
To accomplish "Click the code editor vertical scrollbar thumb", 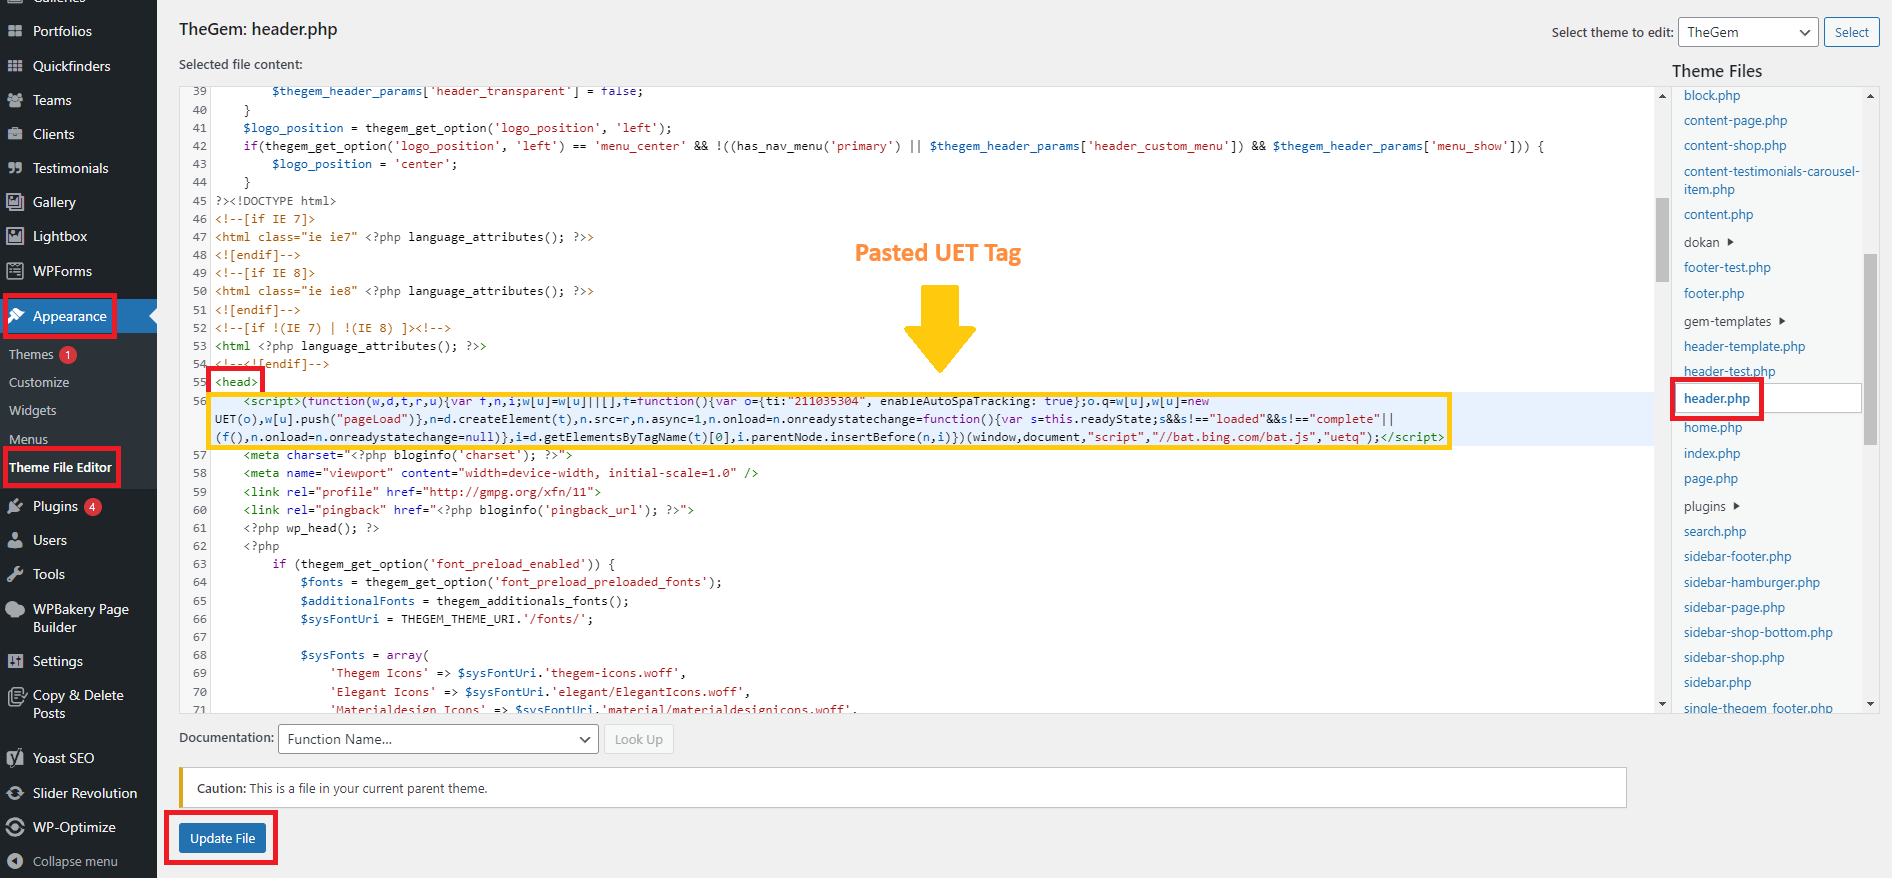I will 1662,240.
